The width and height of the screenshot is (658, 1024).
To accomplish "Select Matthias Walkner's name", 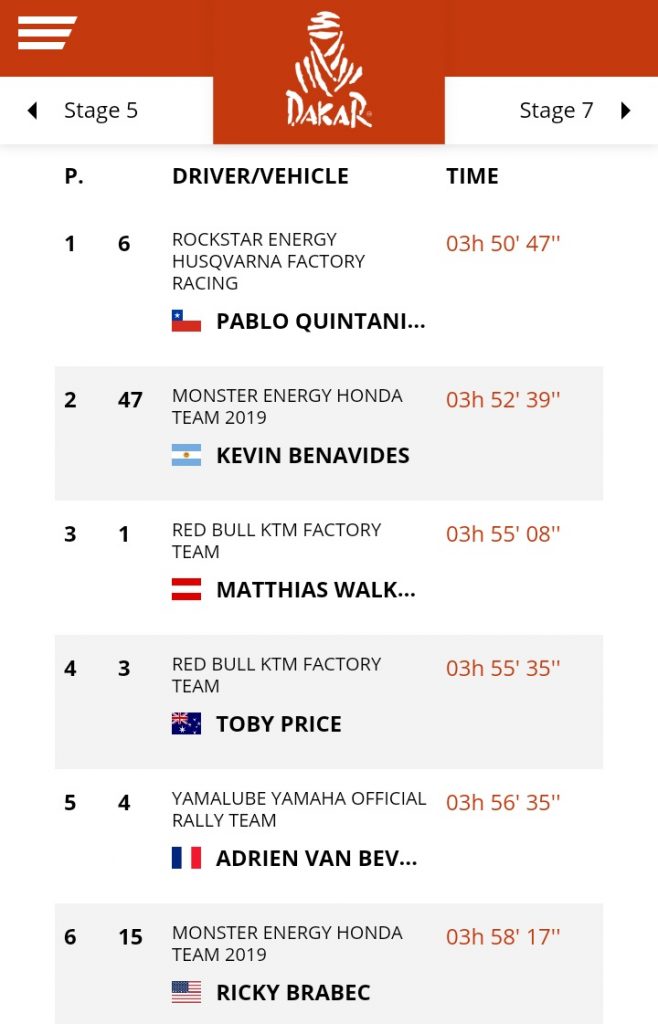I will coord(315,590).
